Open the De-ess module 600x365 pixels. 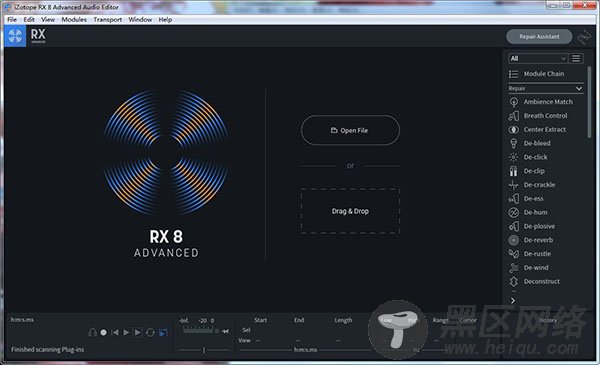(526, 198)
